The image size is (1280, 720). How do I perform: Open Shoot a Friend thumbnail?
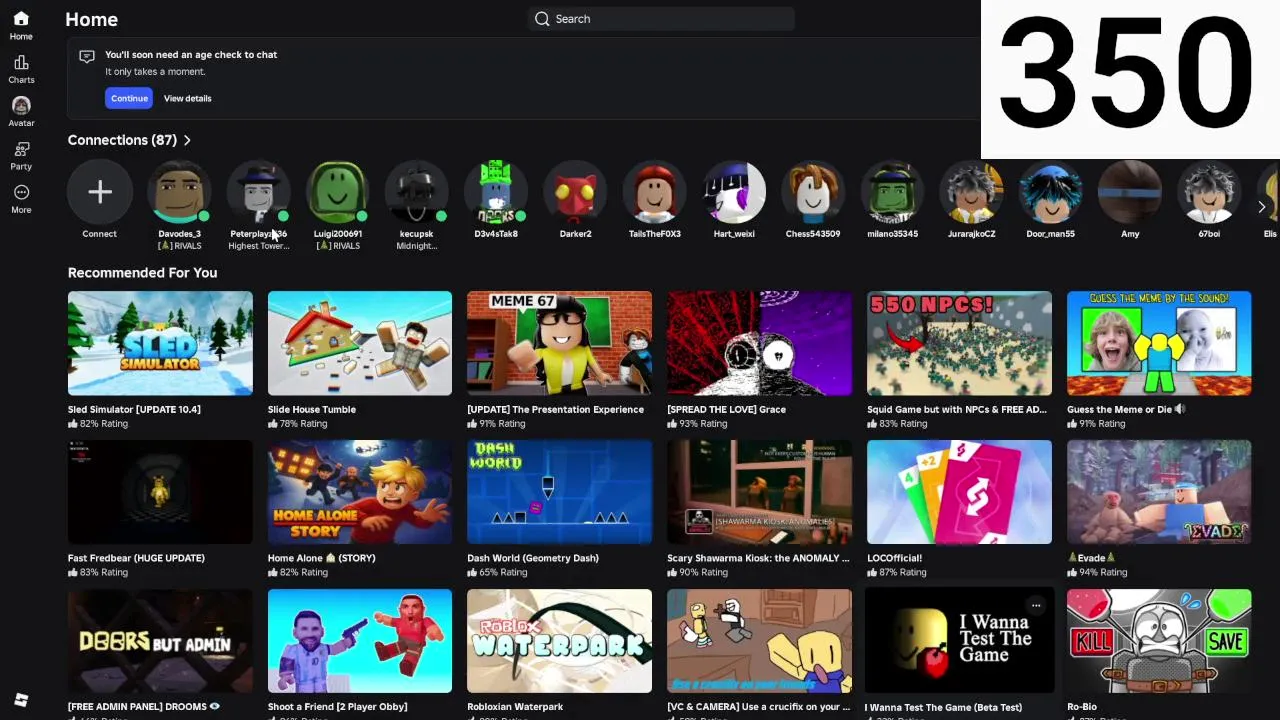click(x=360, y=641)
